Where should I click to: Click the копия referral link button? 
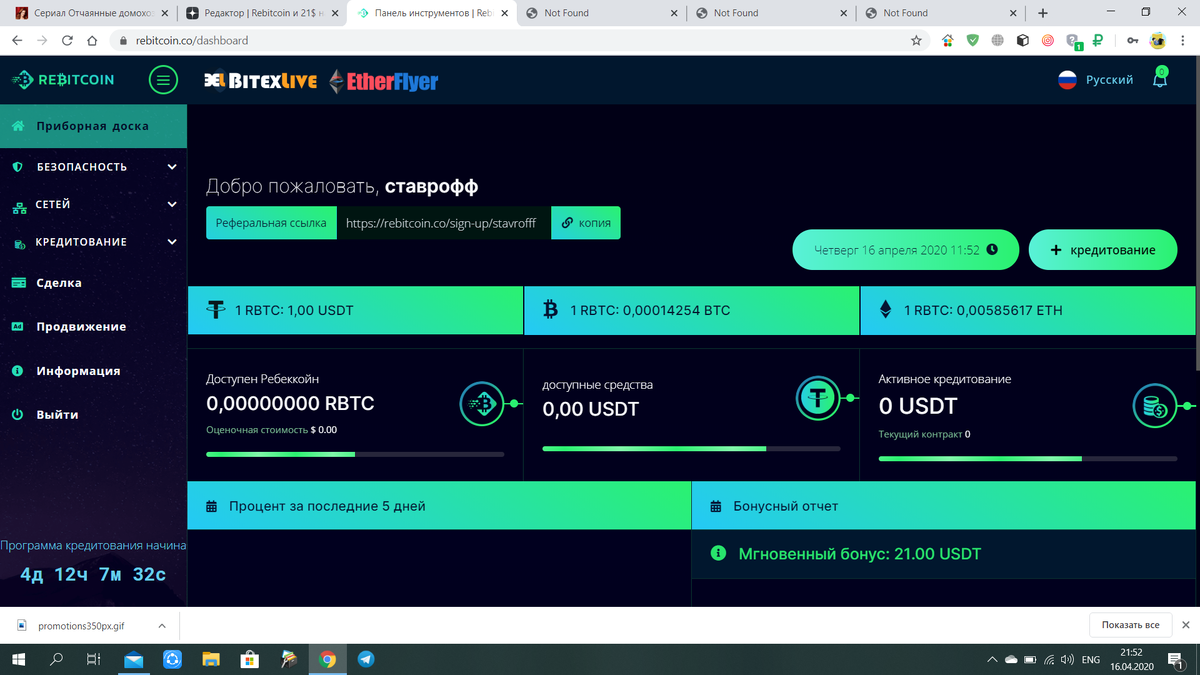pos(586,223)
